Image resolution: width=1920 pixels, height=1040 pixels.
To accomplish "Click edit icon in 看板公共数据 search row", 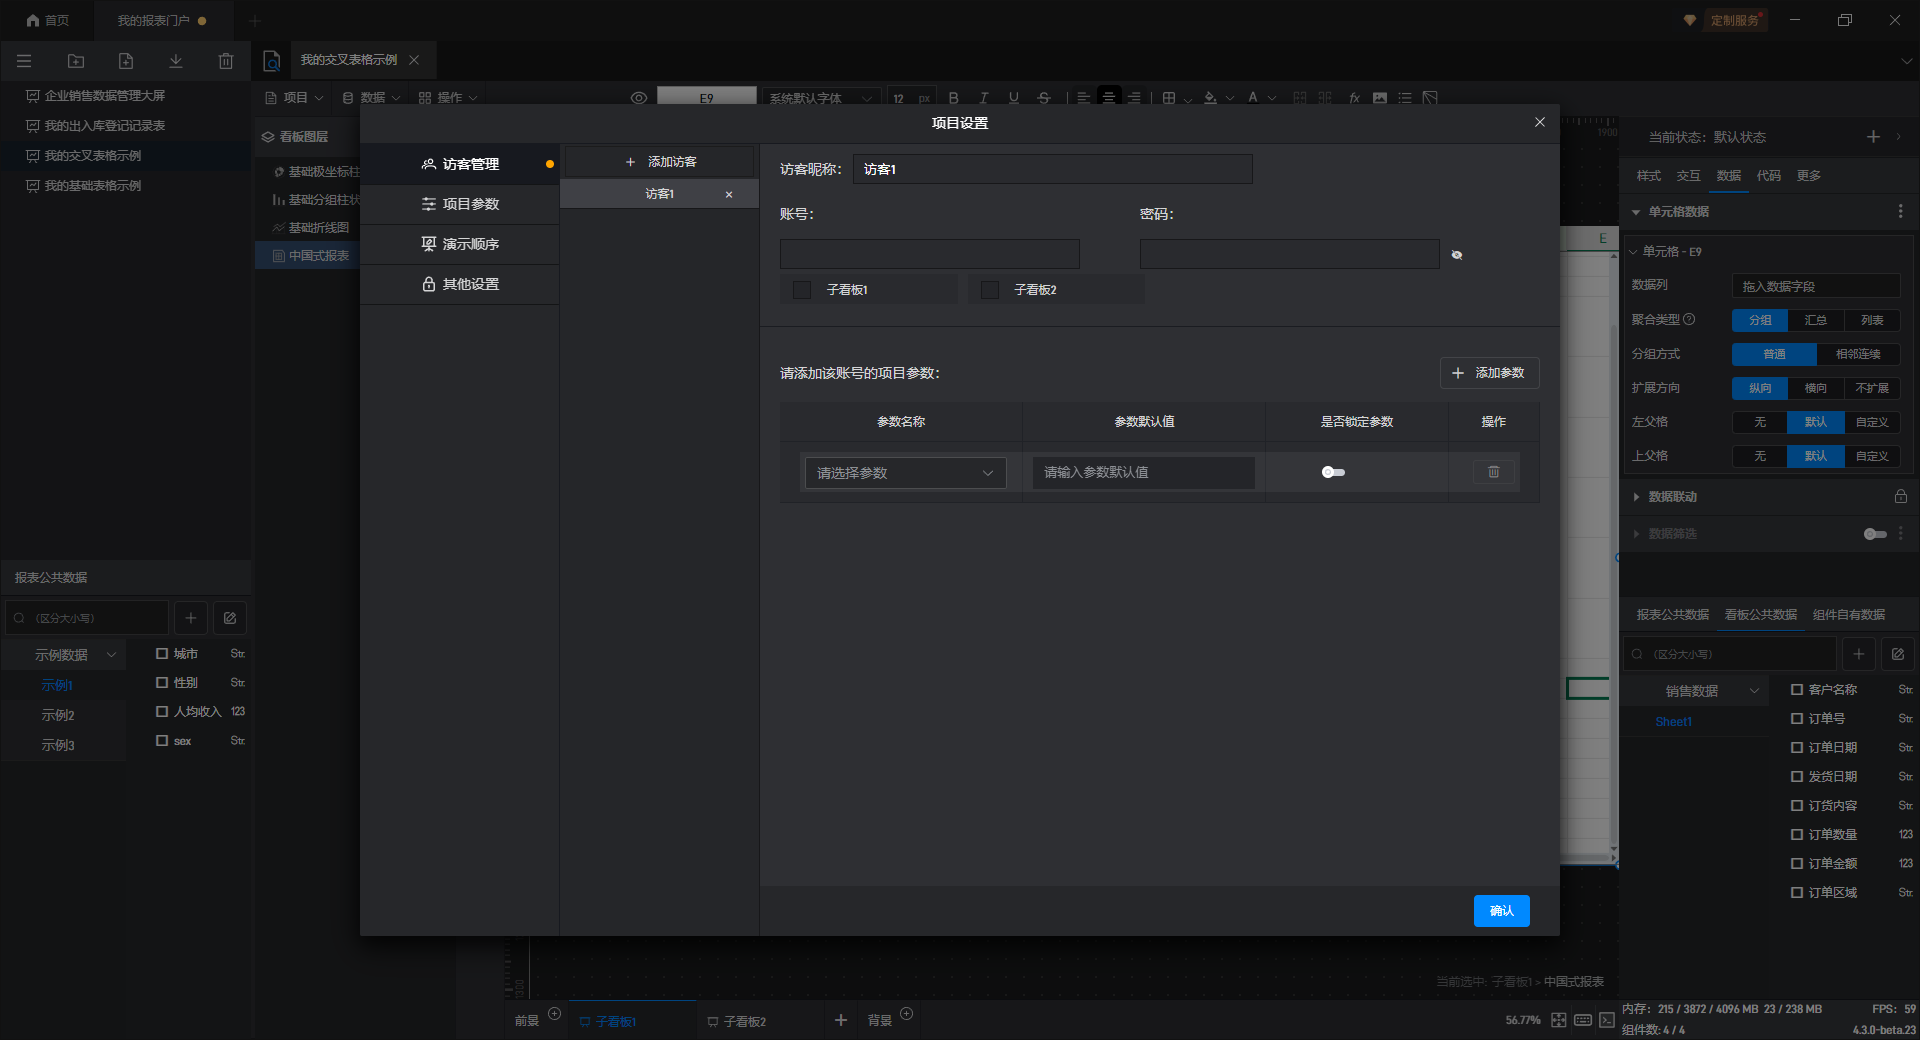I will click(x=1898, y=654).
